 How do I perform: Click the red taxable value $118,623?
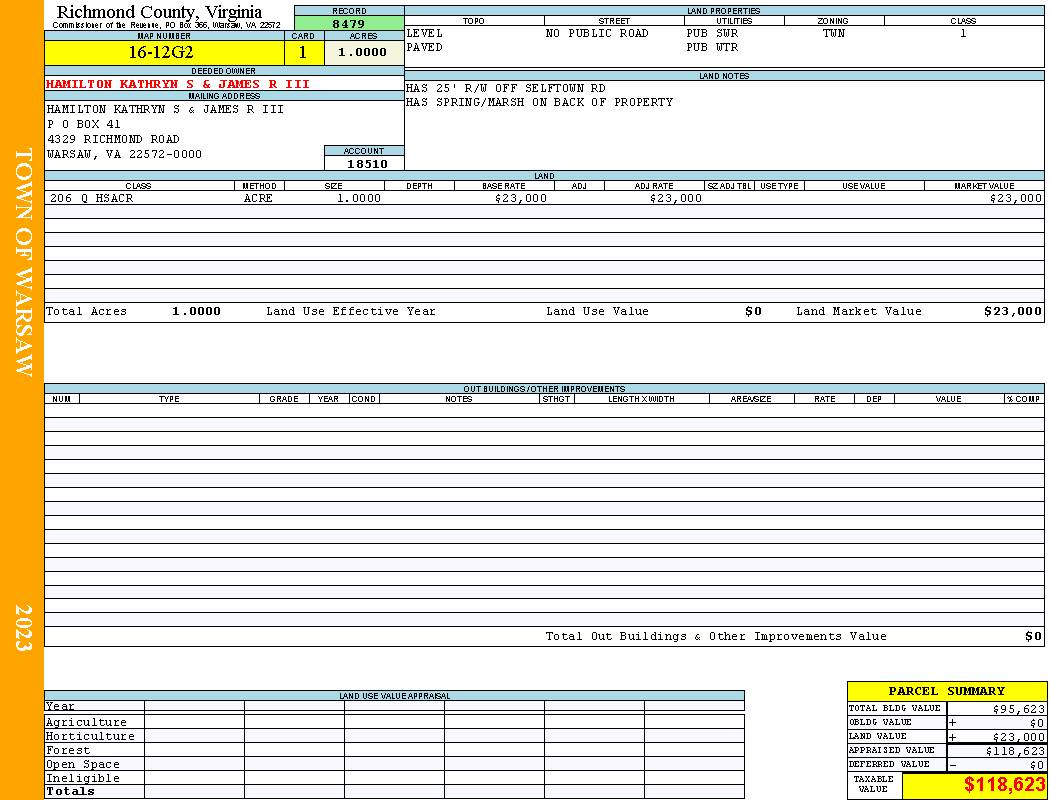coord(1004,785)
